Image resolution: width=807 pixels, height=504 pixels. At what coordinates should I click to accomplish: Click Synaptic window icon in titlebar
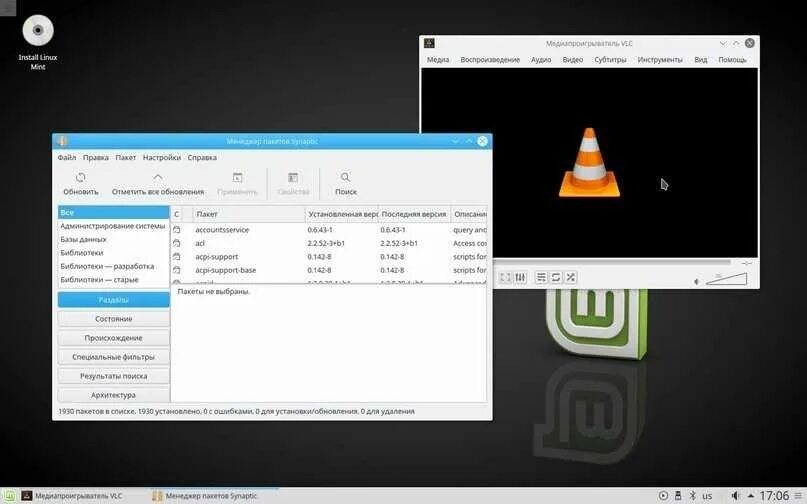click(x=62, y=141)
